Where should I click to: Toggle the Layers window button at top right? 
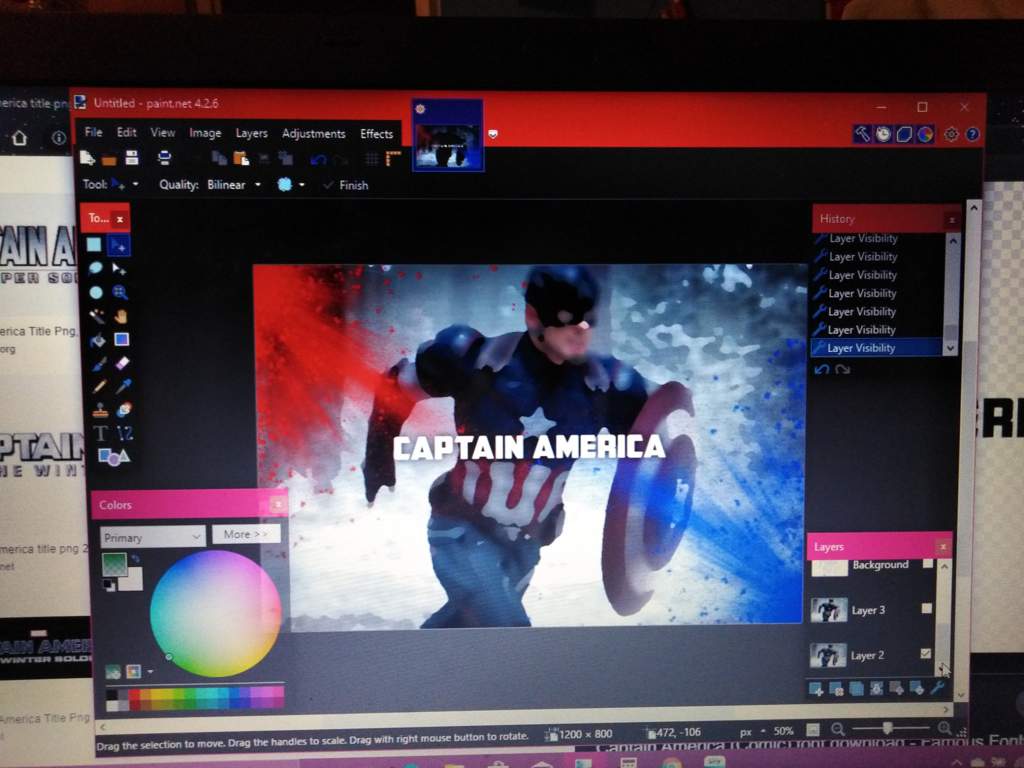[904, 134]
